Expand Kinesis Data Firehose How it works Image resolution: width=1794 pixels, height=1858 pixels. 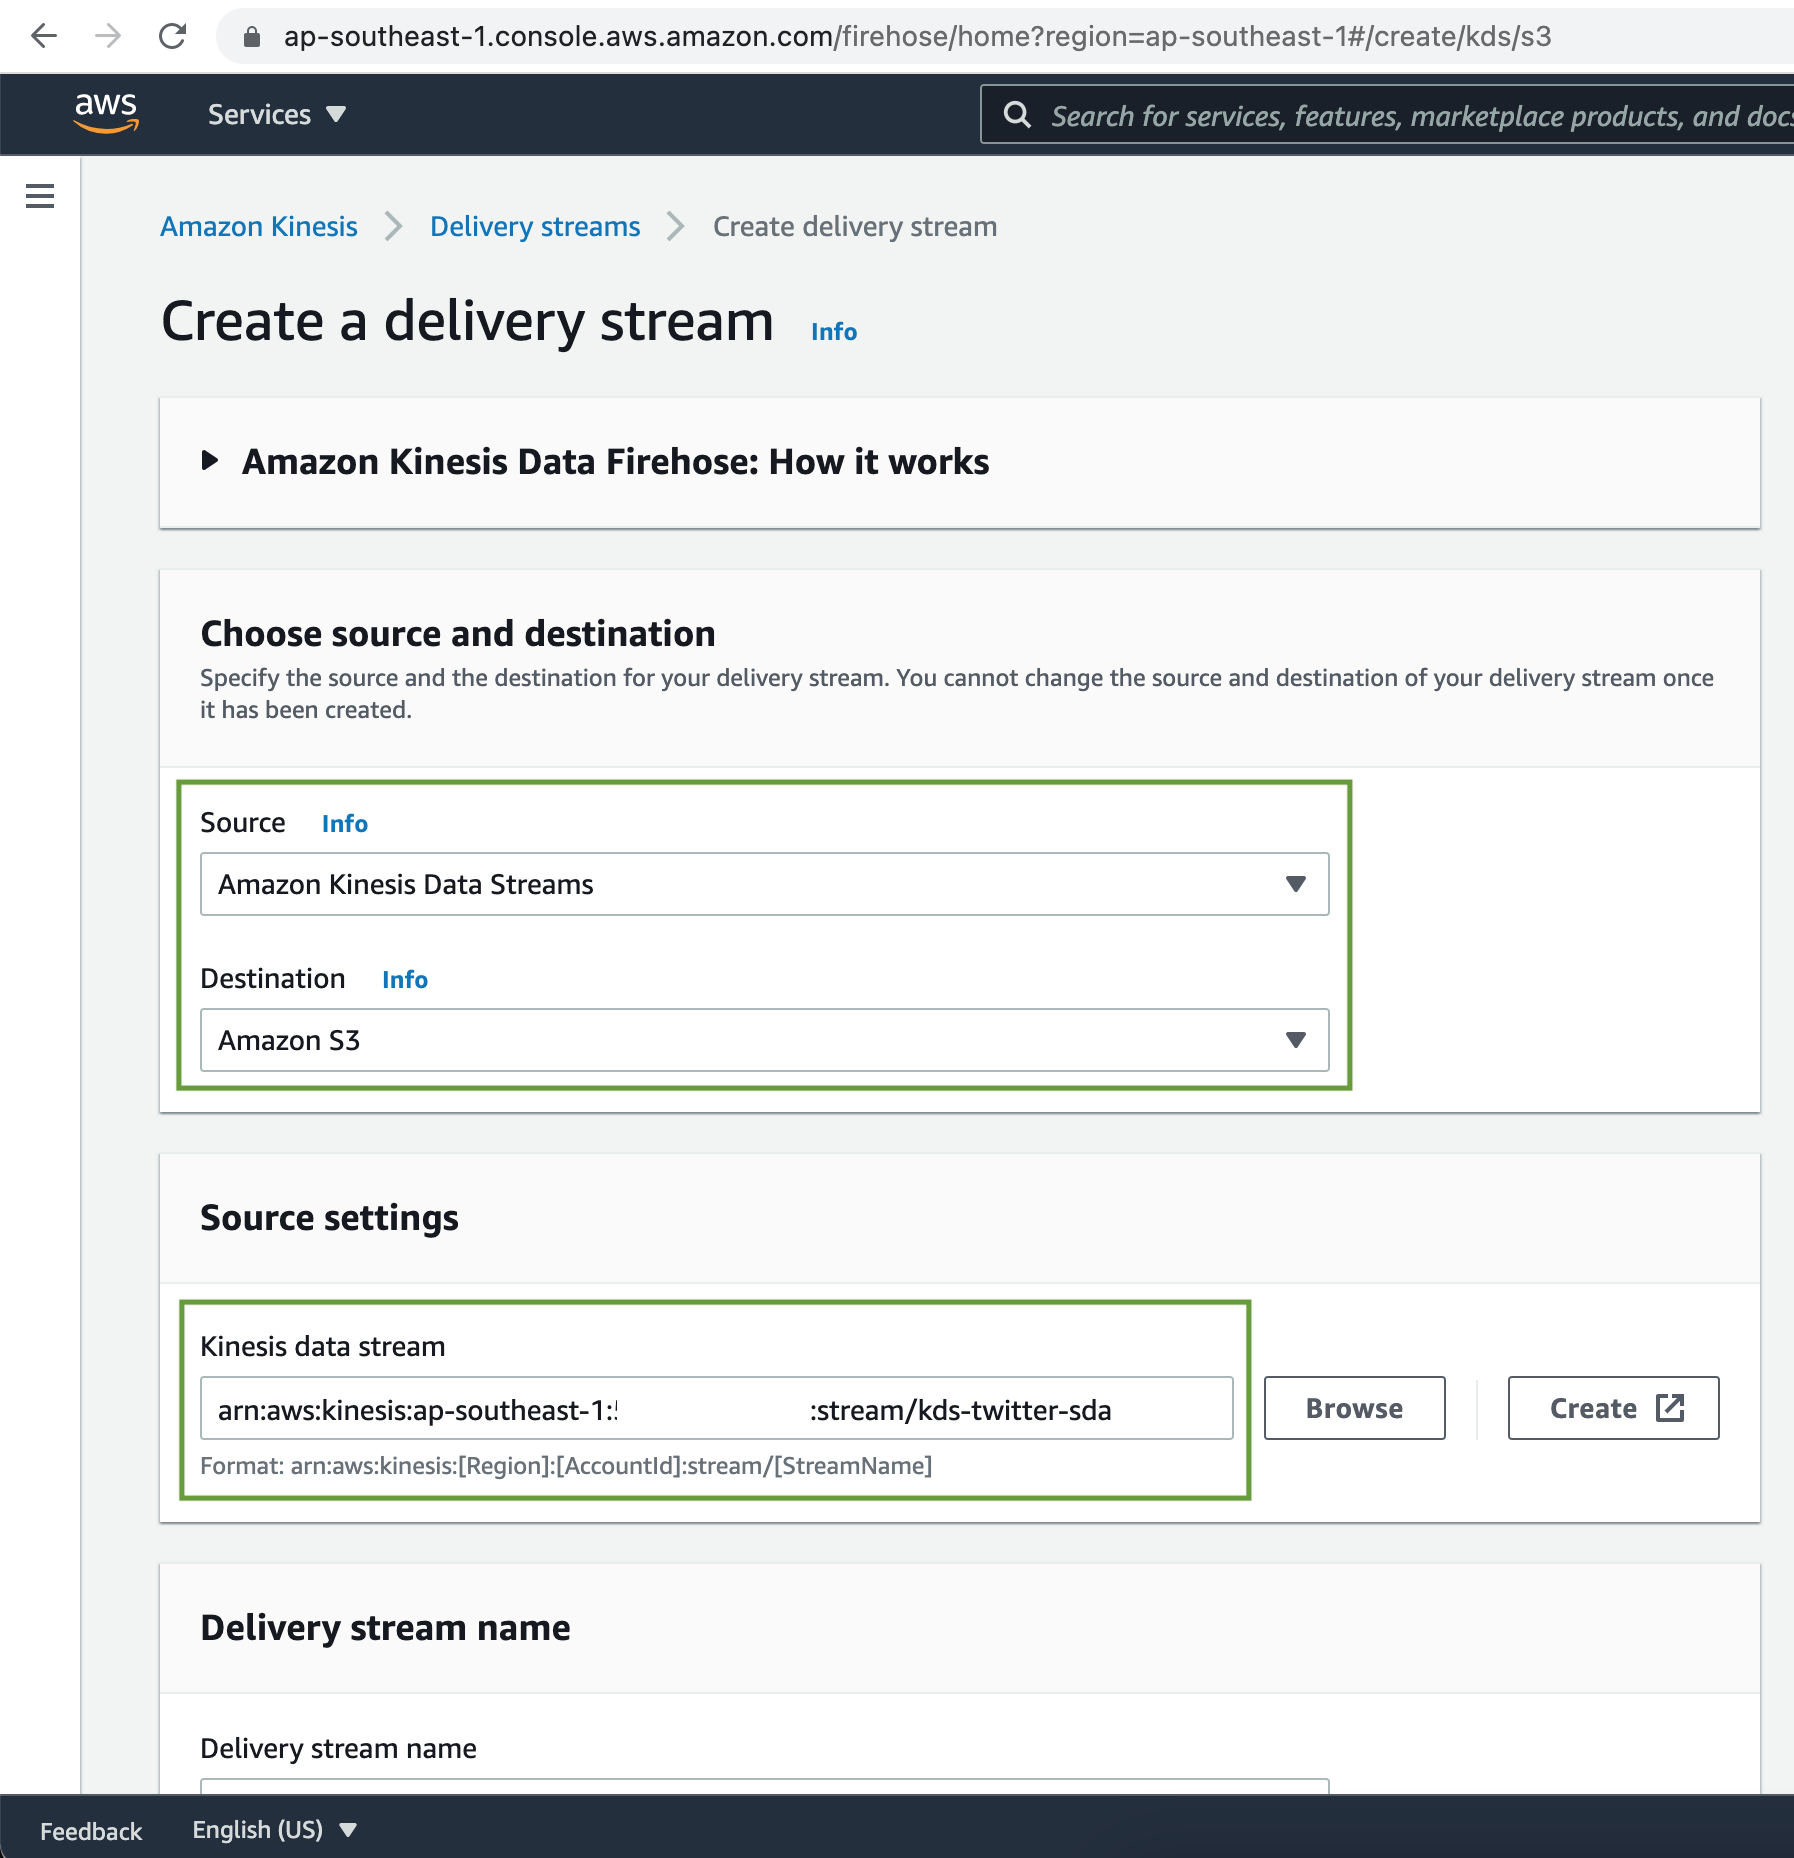point(595,461)
